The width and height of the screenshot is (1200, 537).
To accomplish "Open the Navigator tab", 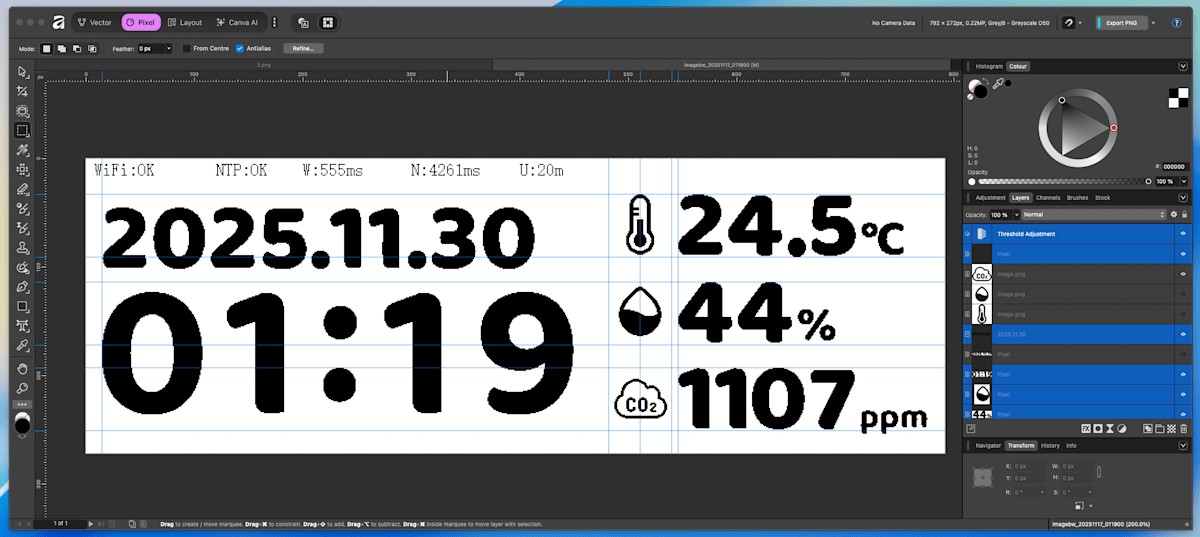I will click(x=988, y=445).
